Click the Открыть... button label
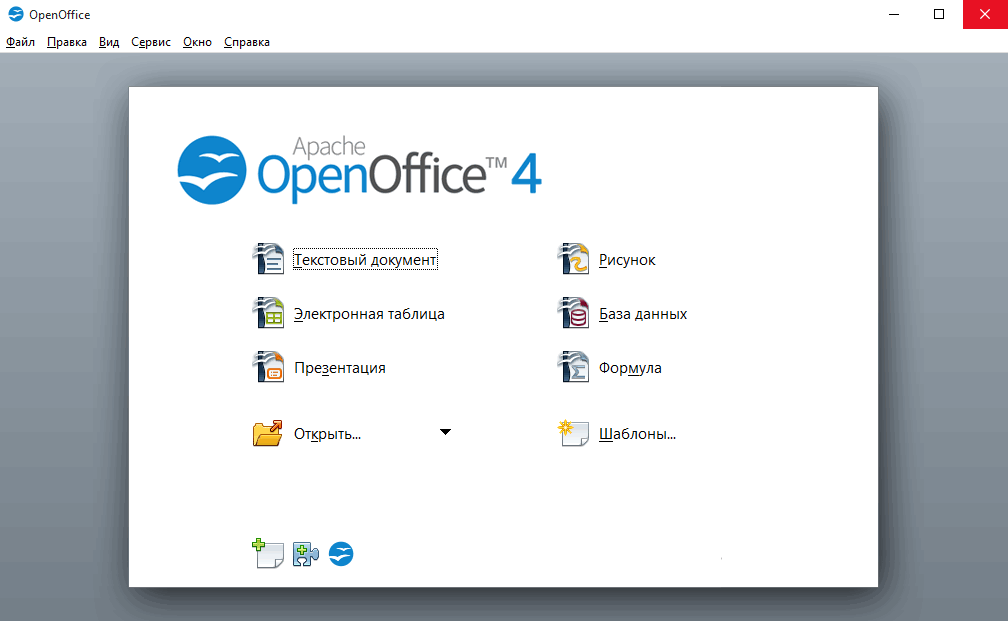 click(x=328, y=434)
